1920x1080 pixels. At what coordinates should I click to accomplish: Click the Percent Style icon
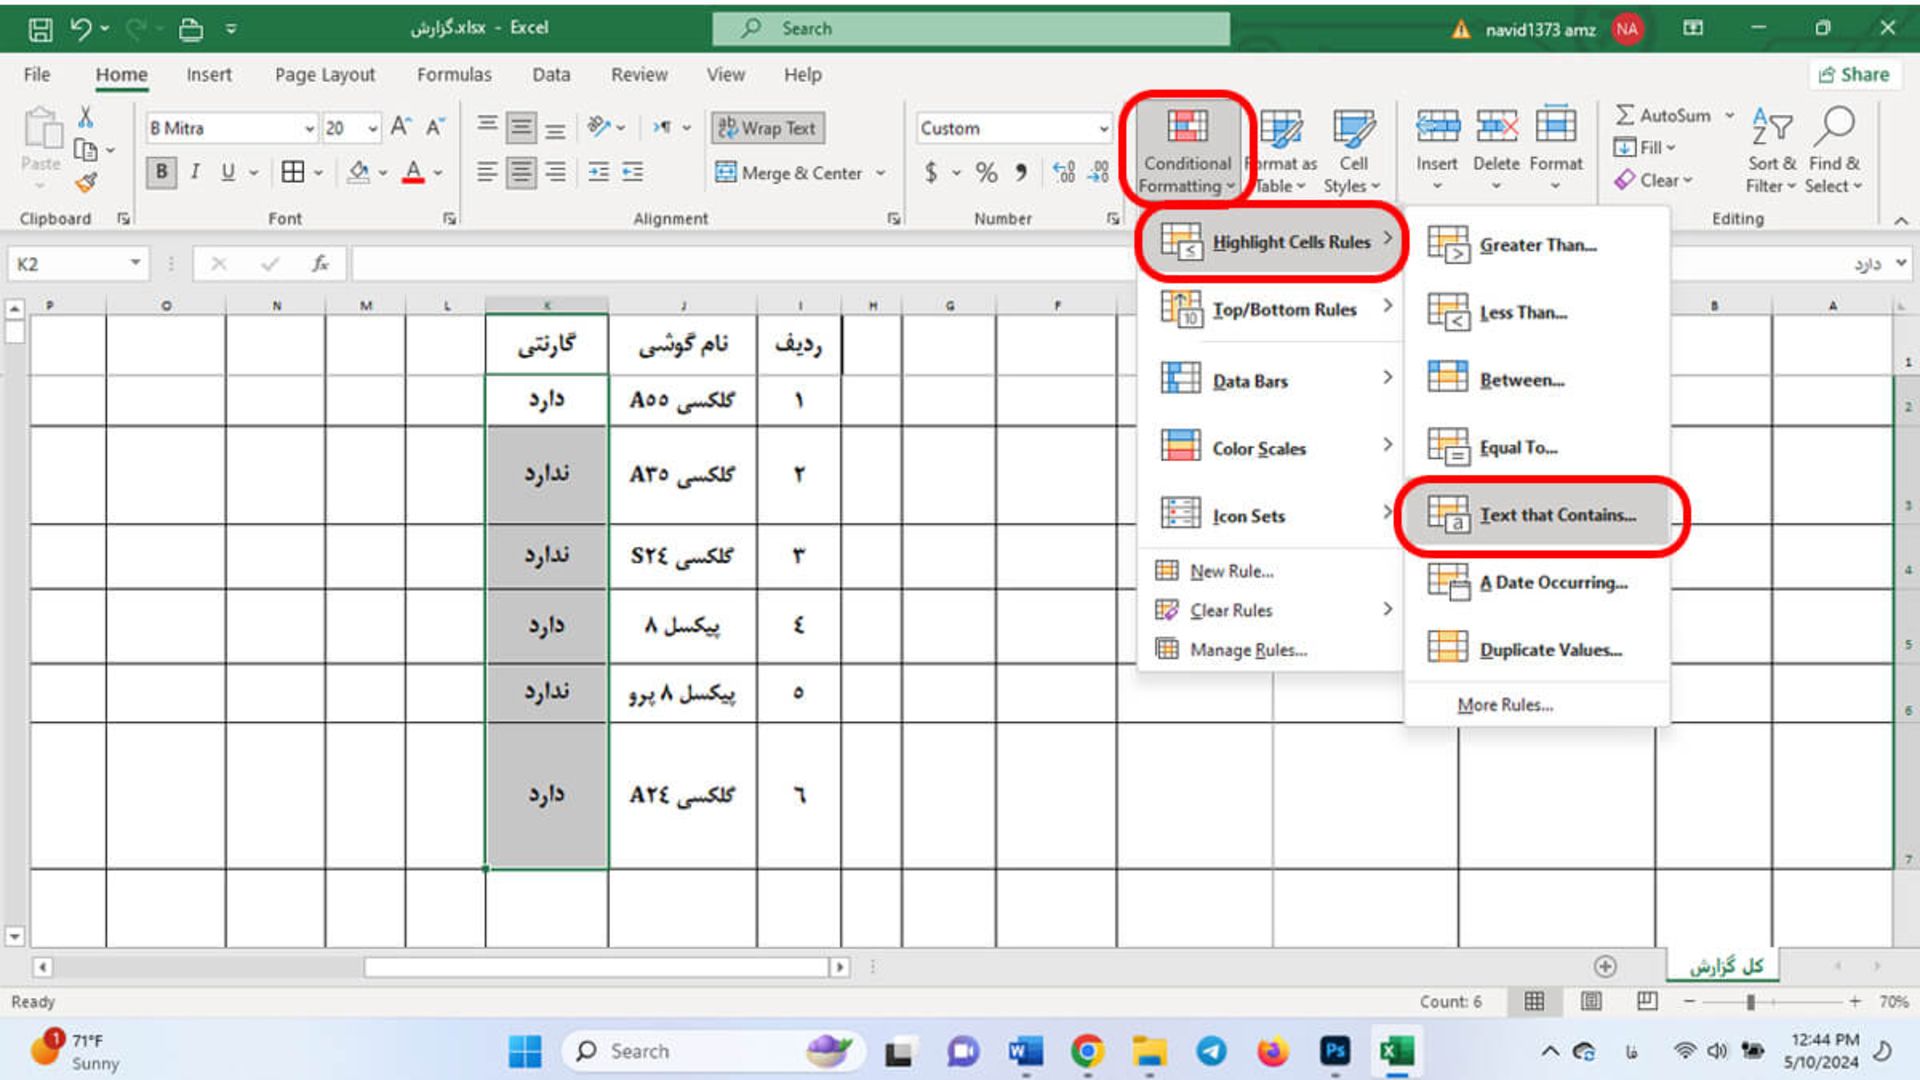(x=986, y=172)
